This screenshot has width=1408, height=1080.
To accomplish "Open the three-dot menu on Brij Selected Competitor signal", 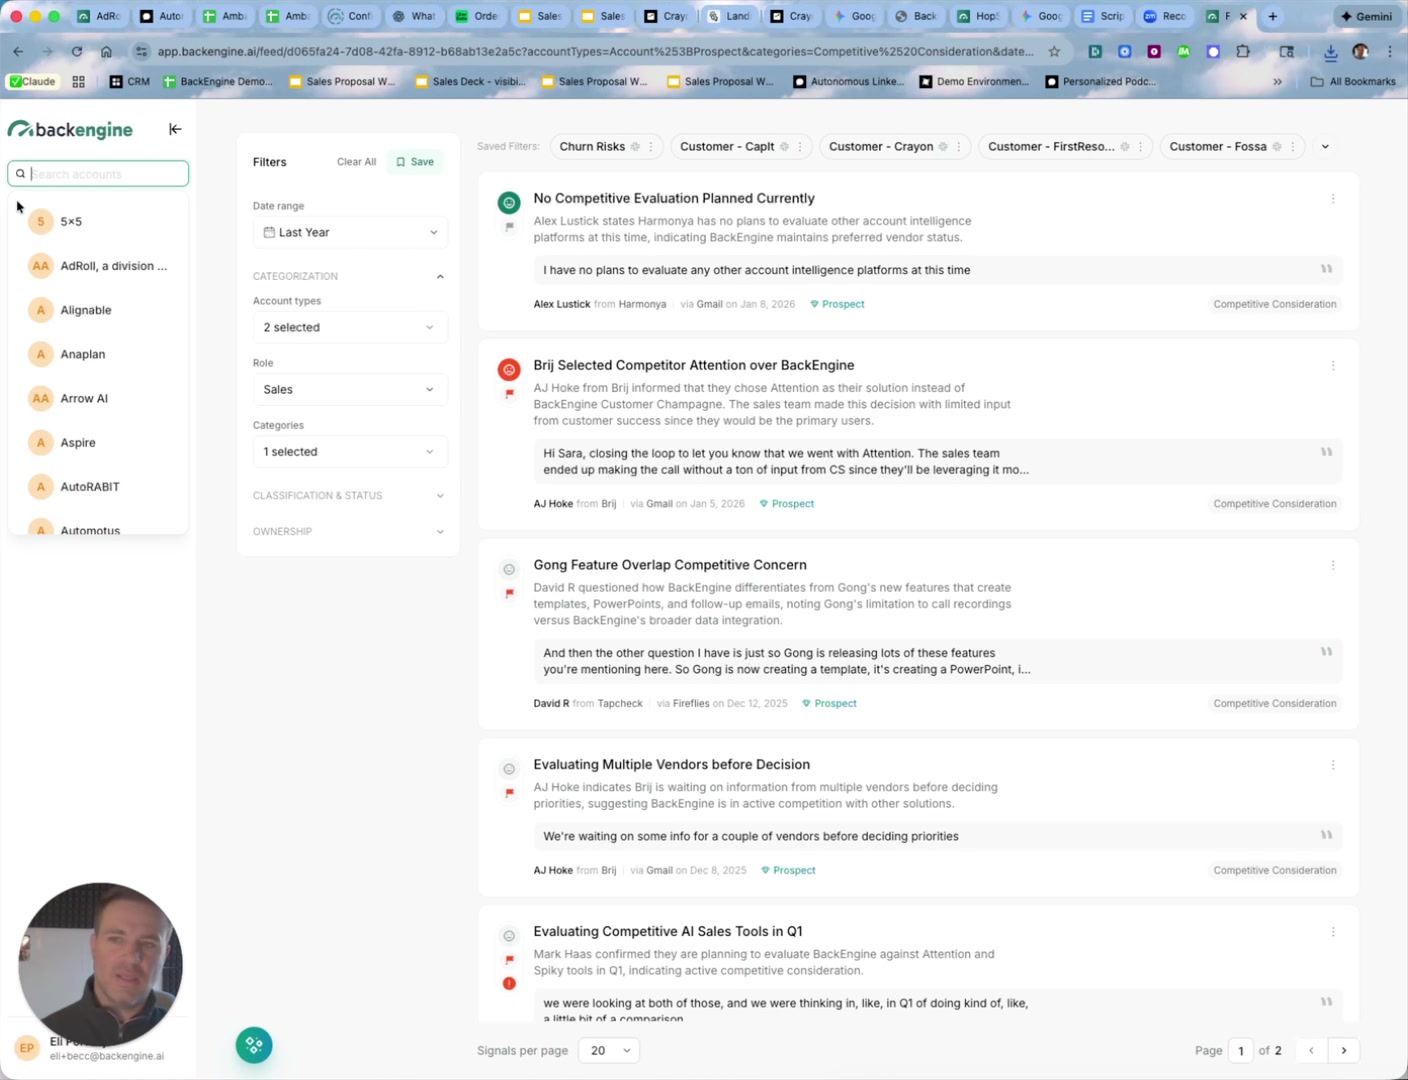I will pos(1333,366).
